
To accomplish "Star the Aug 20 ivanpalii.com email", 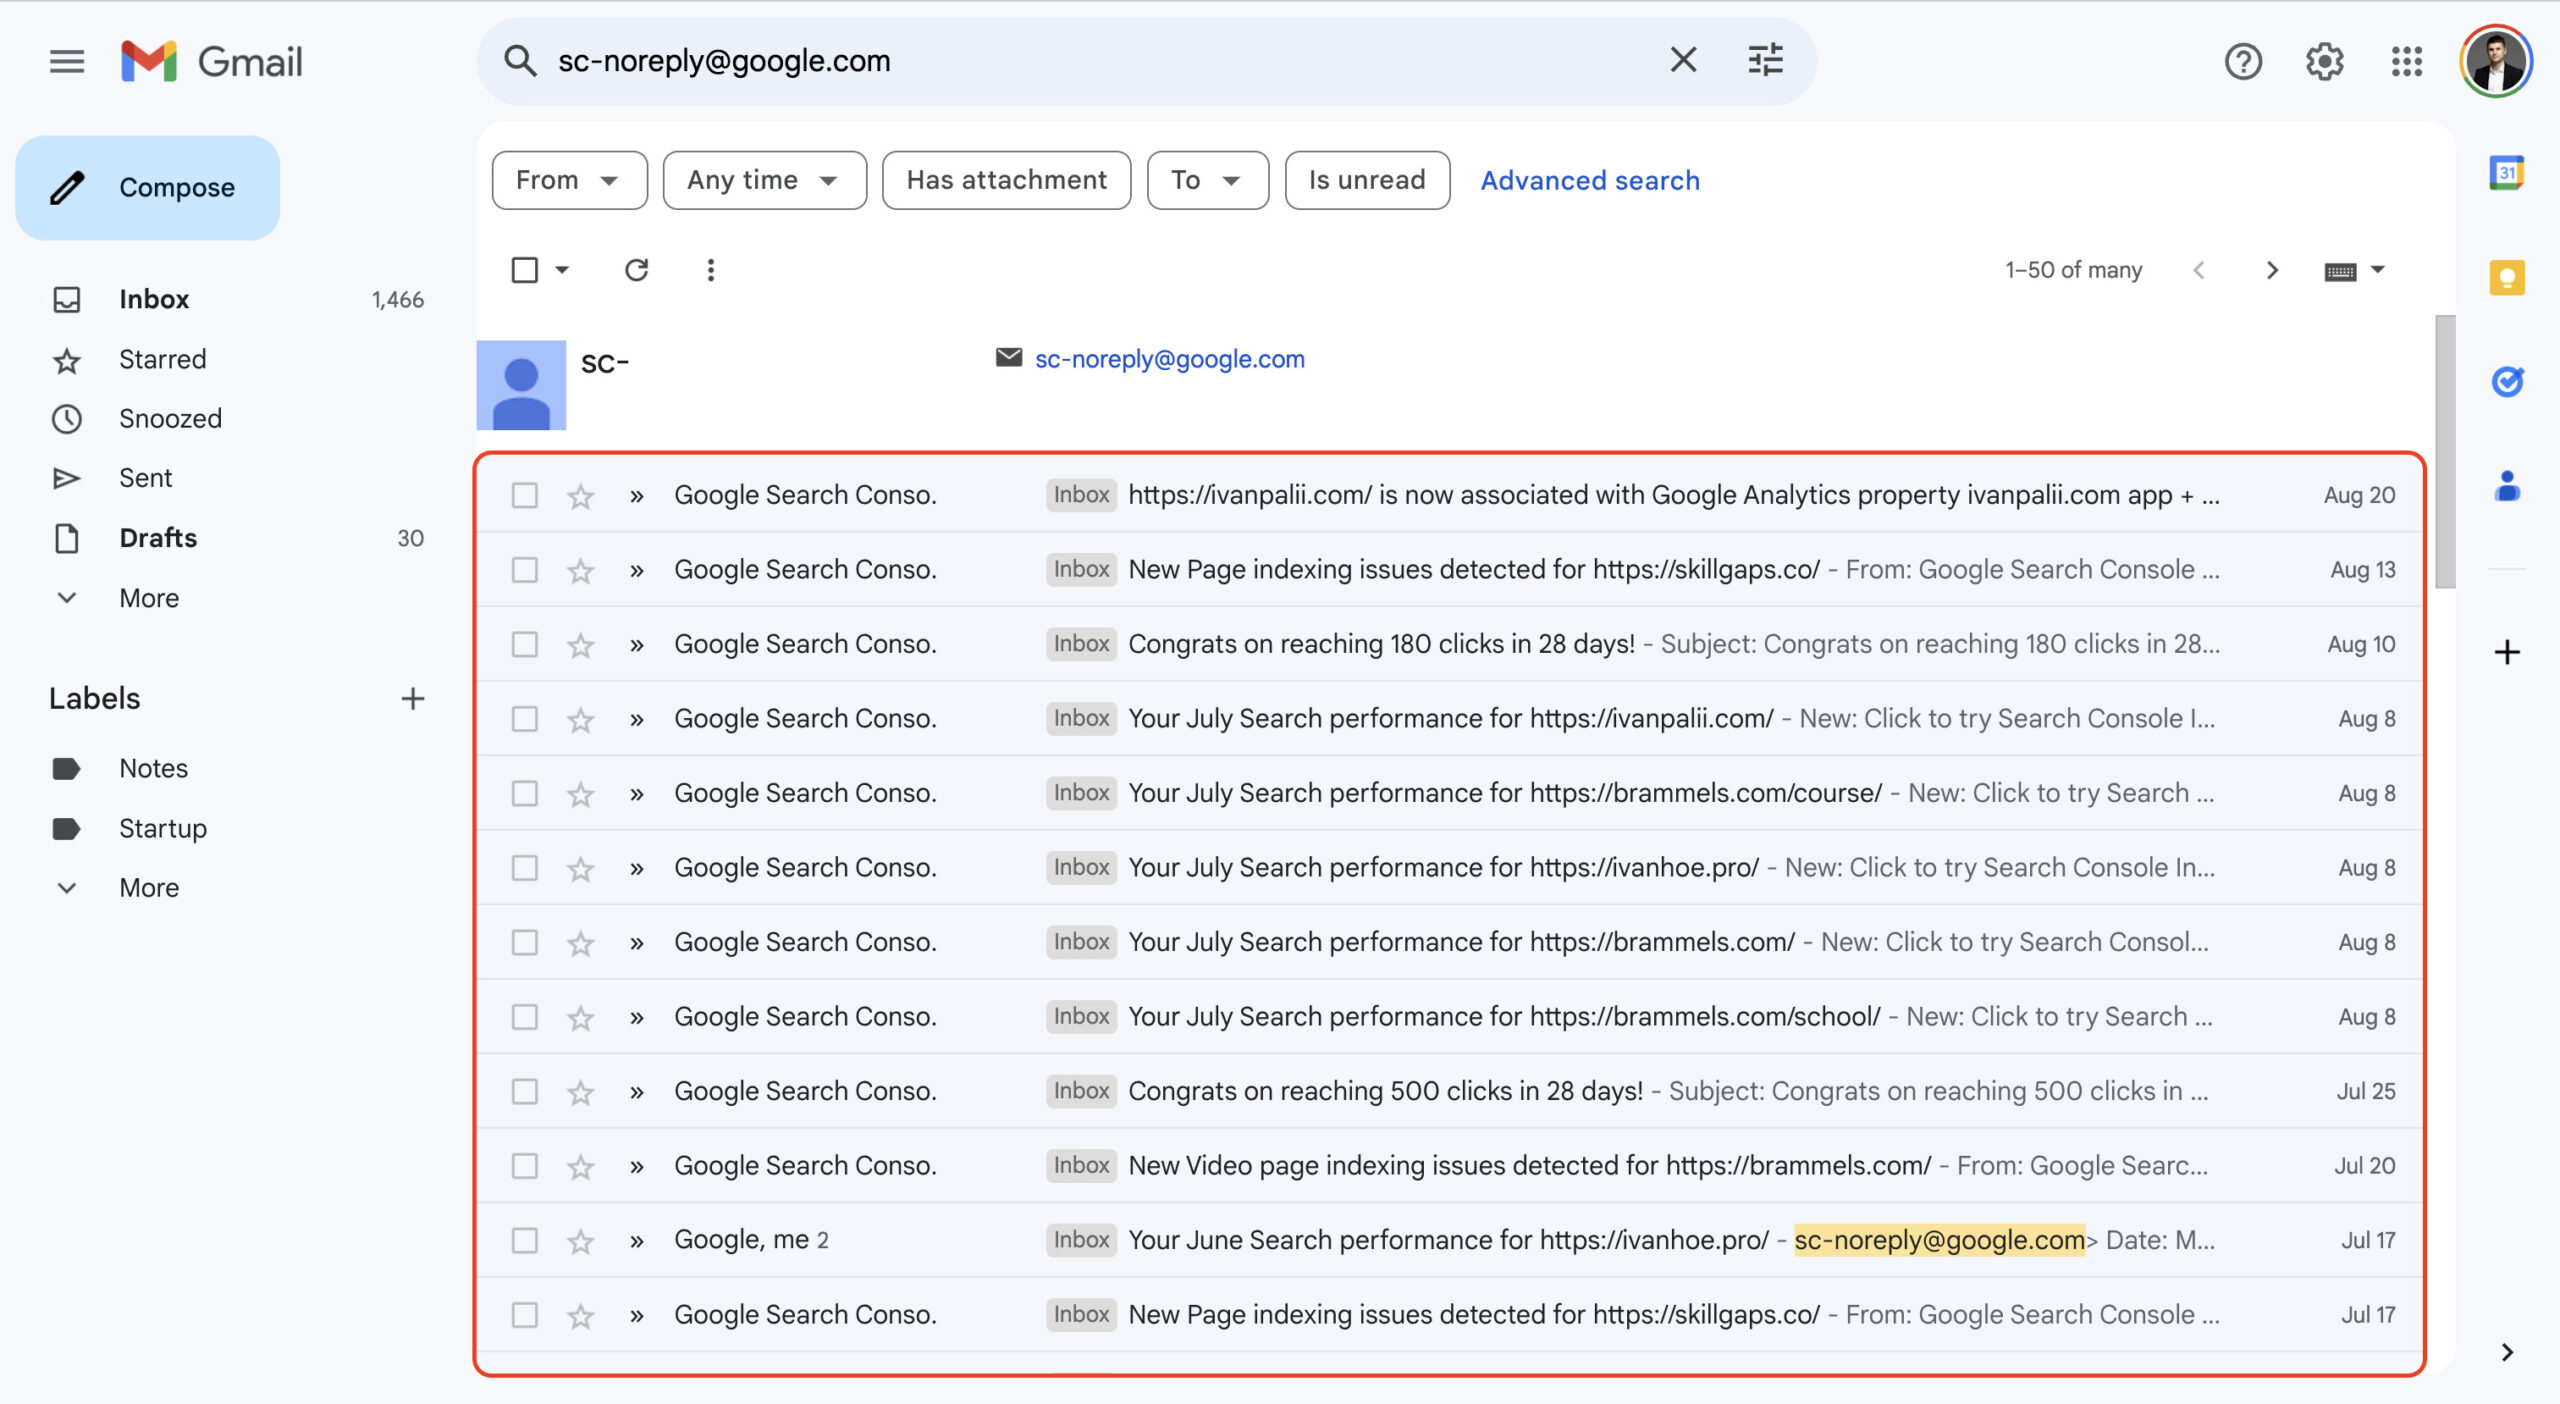I will (x=581, y=496).
